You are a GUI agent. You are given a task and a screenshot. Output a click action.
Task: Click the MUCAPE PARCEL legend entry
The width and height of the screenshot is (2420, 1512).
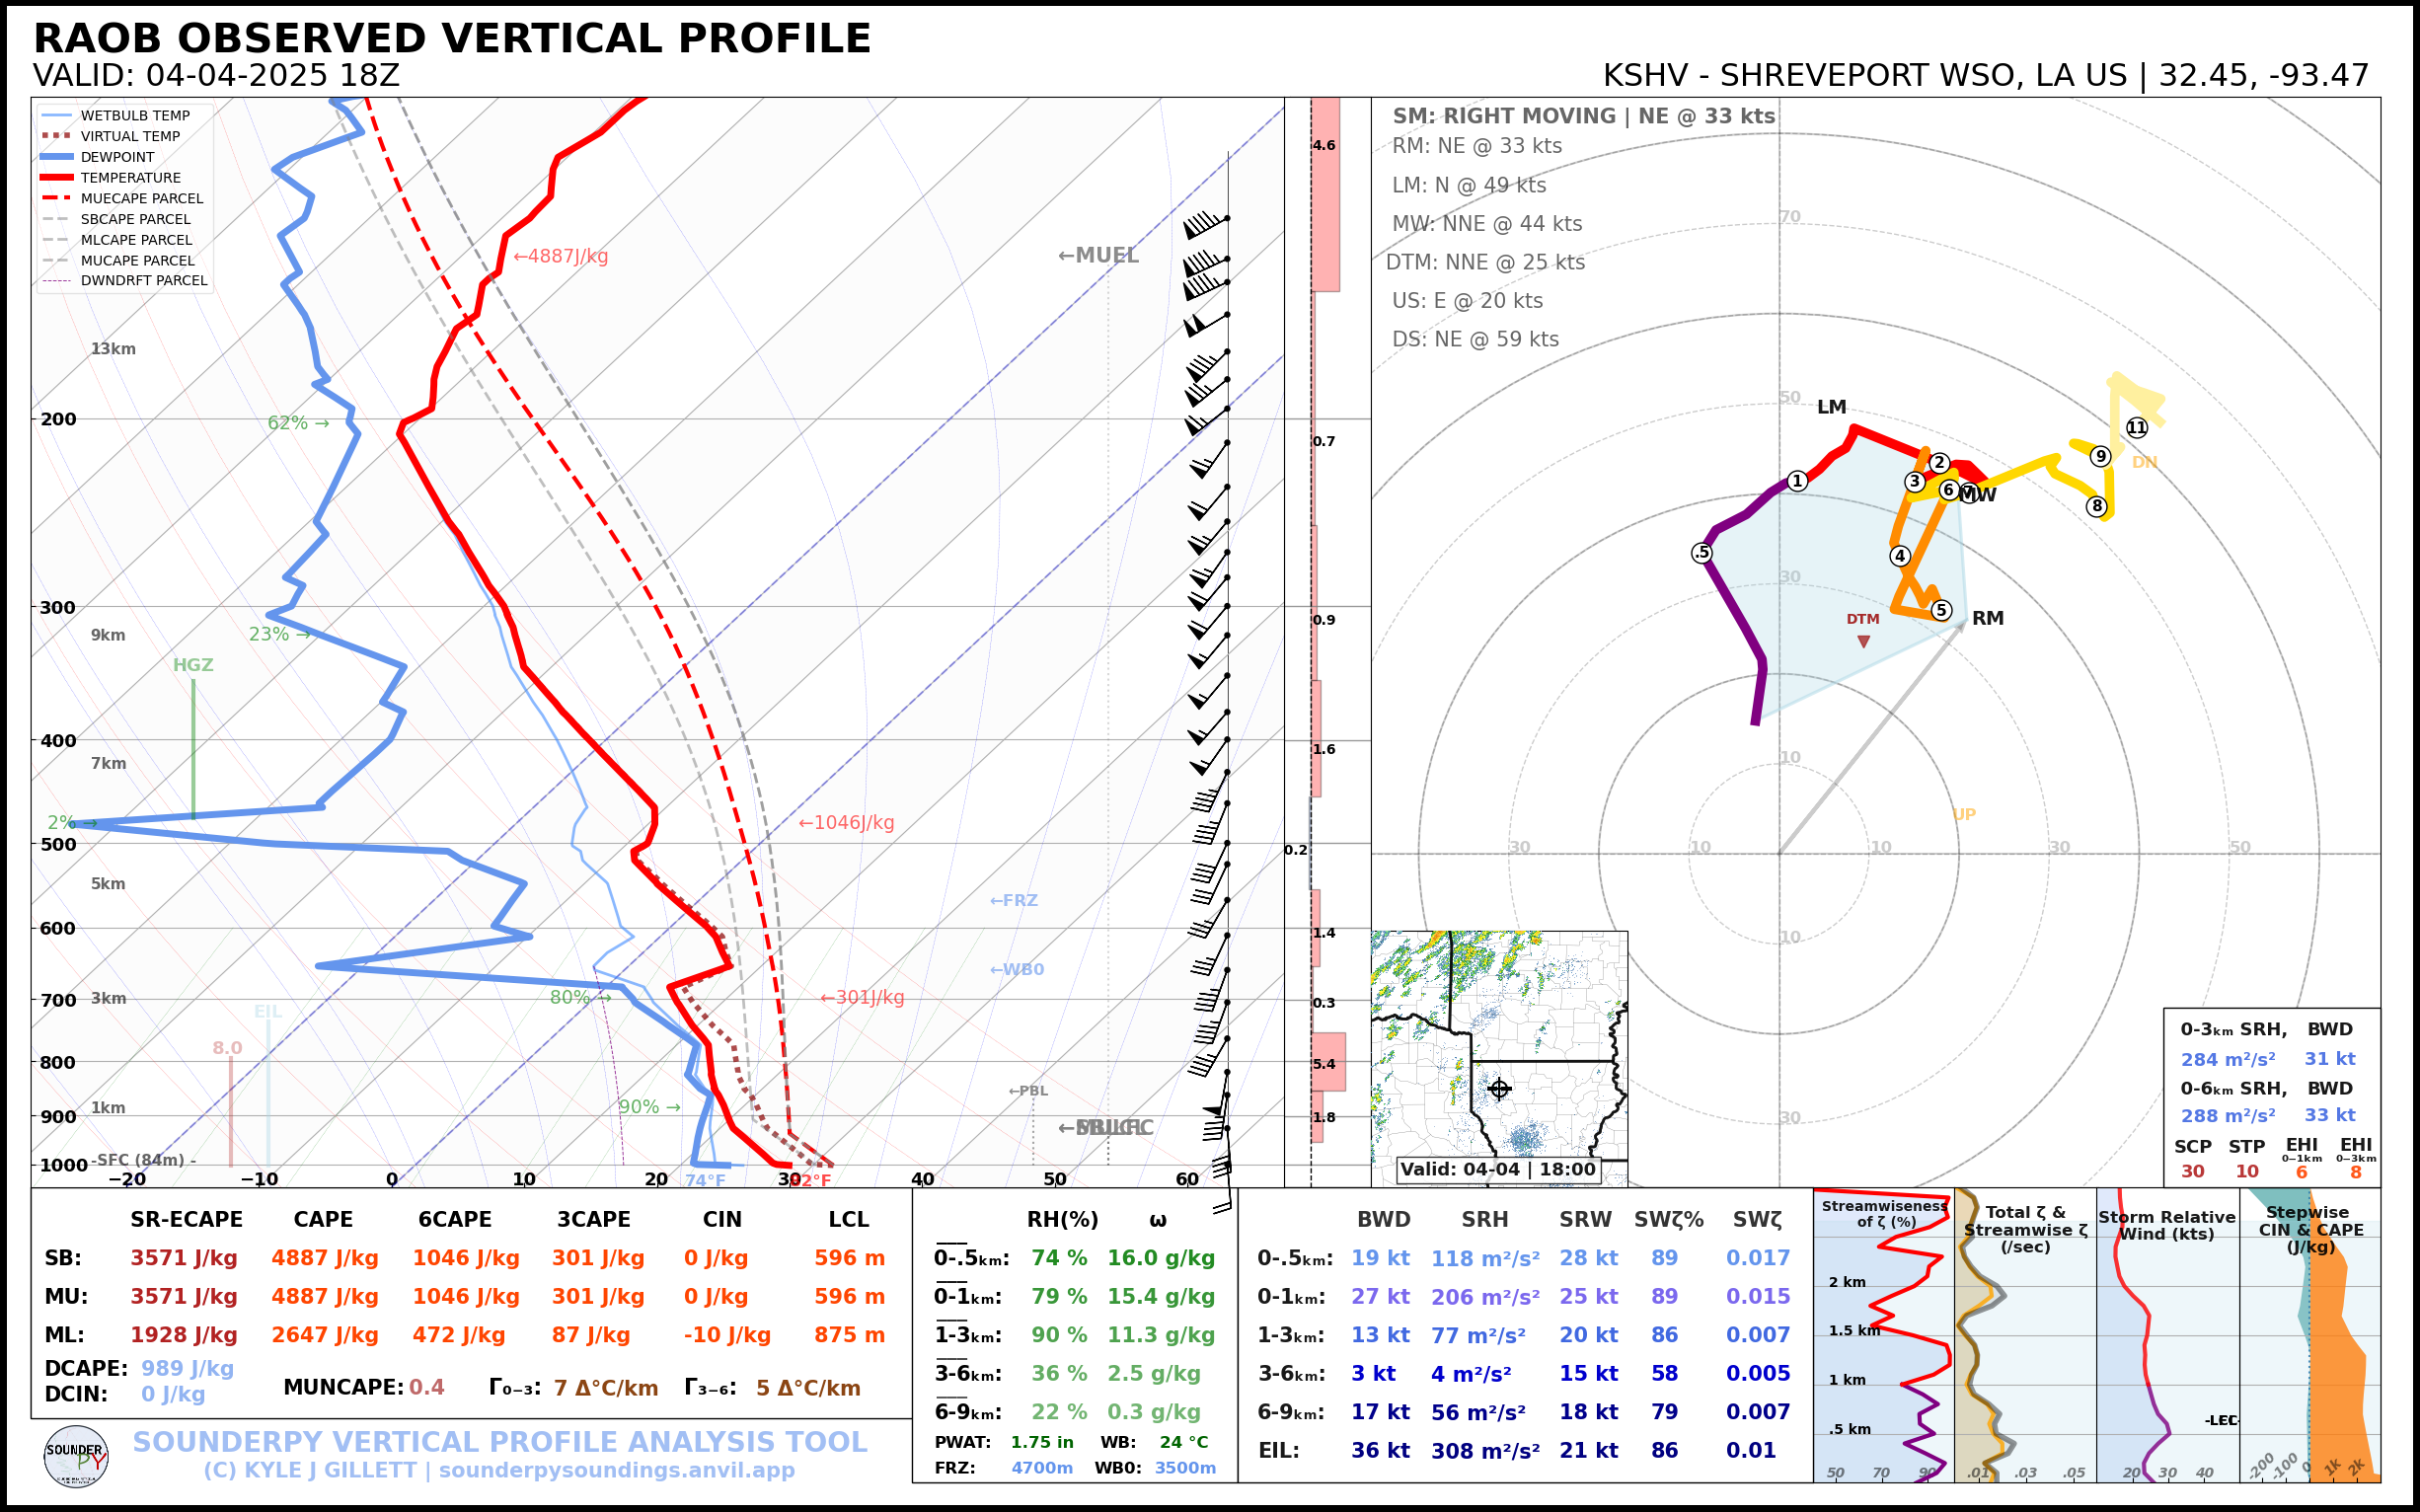[137, 260]
